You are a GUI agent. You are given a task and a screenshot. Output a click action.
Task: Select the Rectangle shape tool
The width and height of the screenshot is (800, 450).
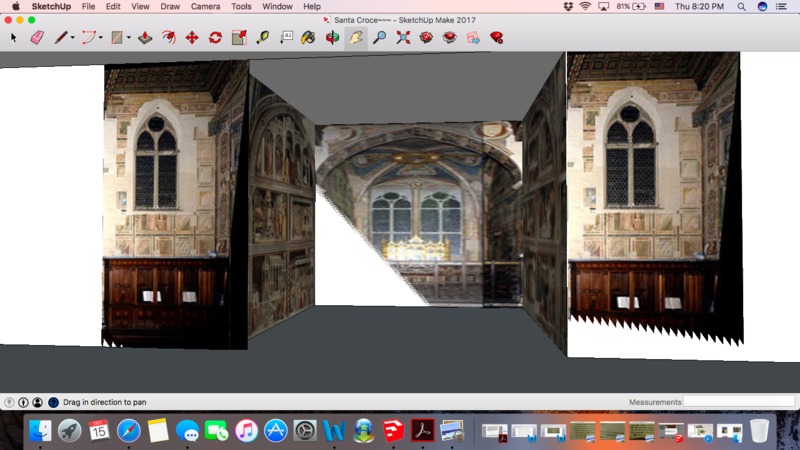(117, 38)
